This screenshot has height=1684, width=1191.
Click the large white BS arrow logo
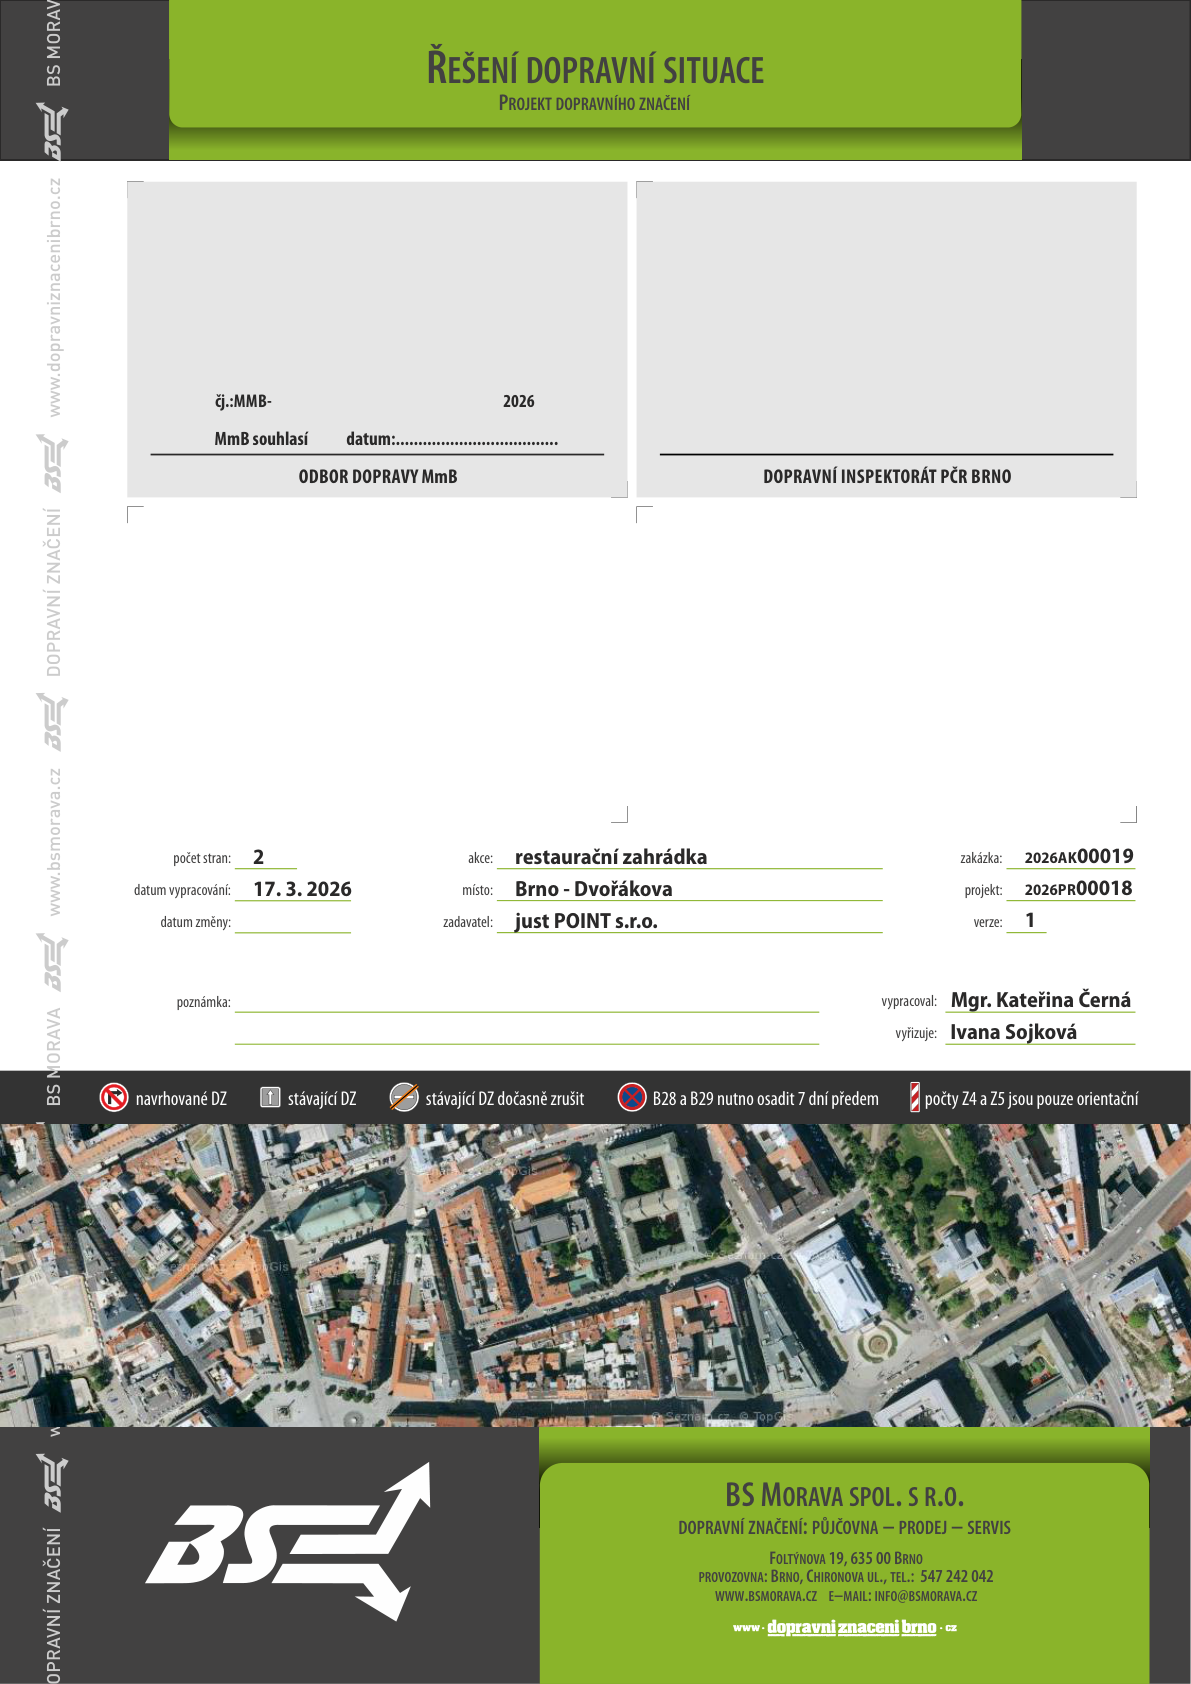(290, 1541)
